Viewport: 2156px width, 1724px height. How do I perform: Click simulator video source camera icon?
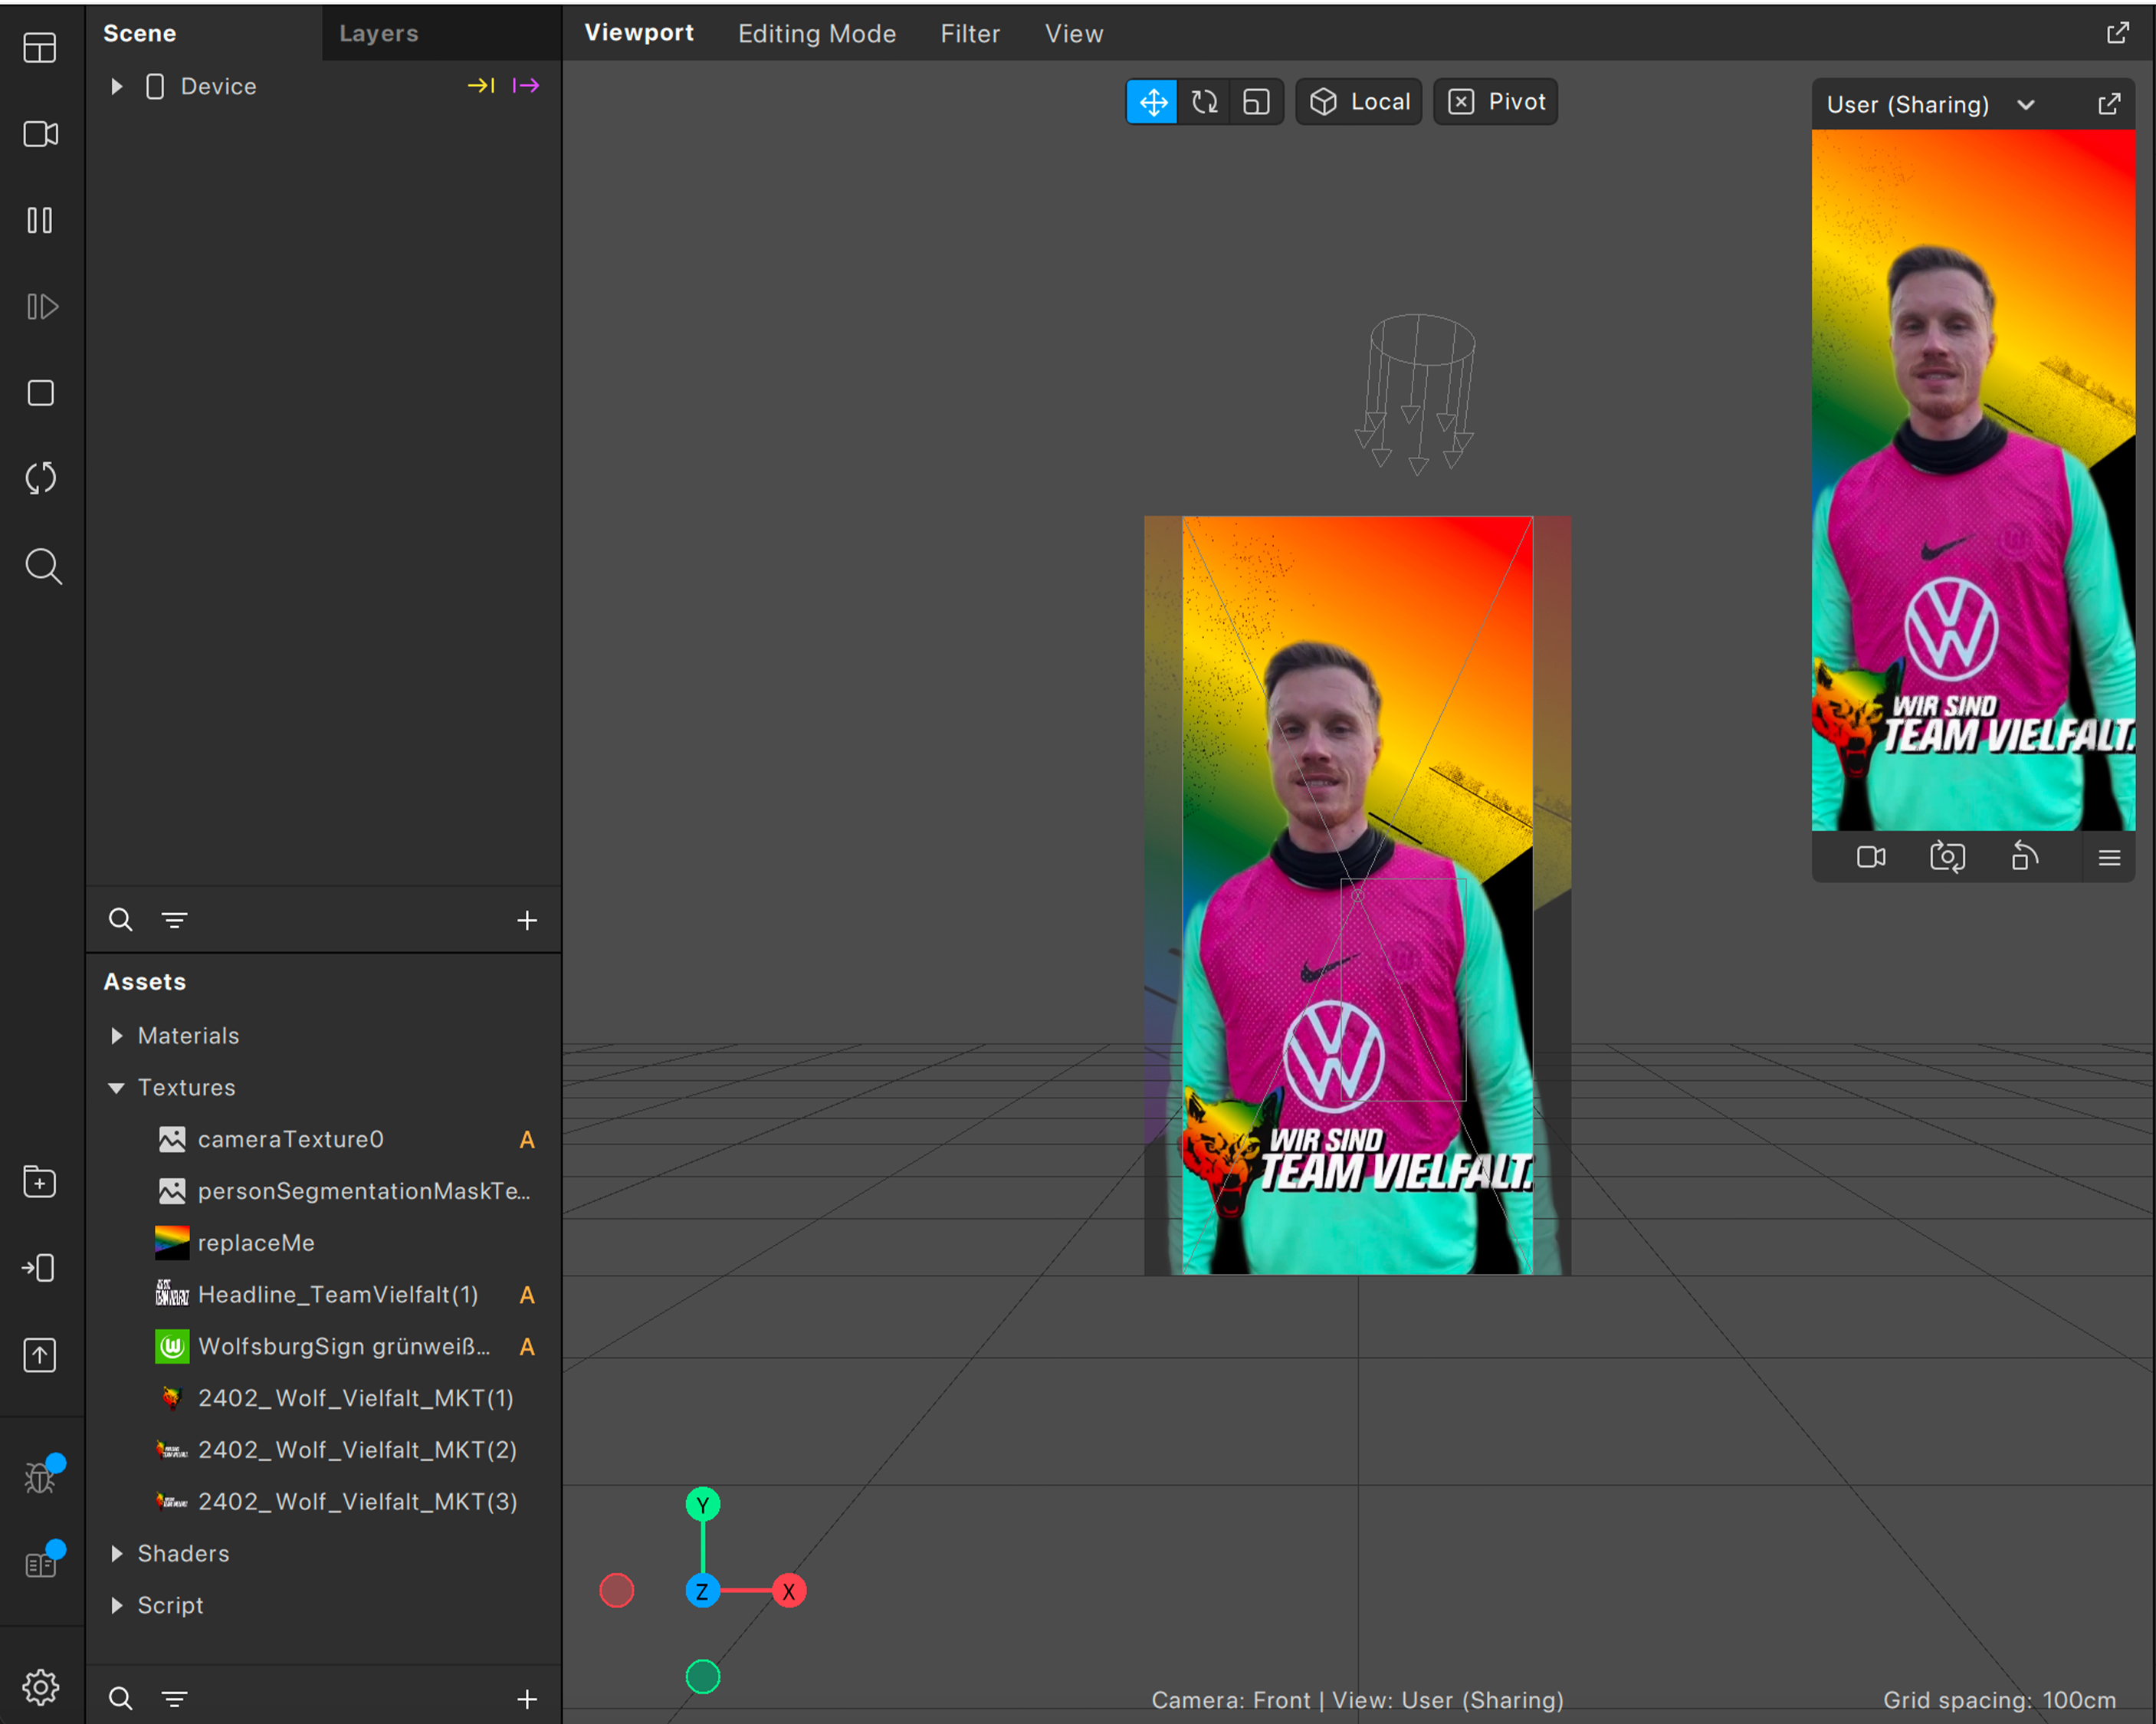click(x=1871, y=857)
